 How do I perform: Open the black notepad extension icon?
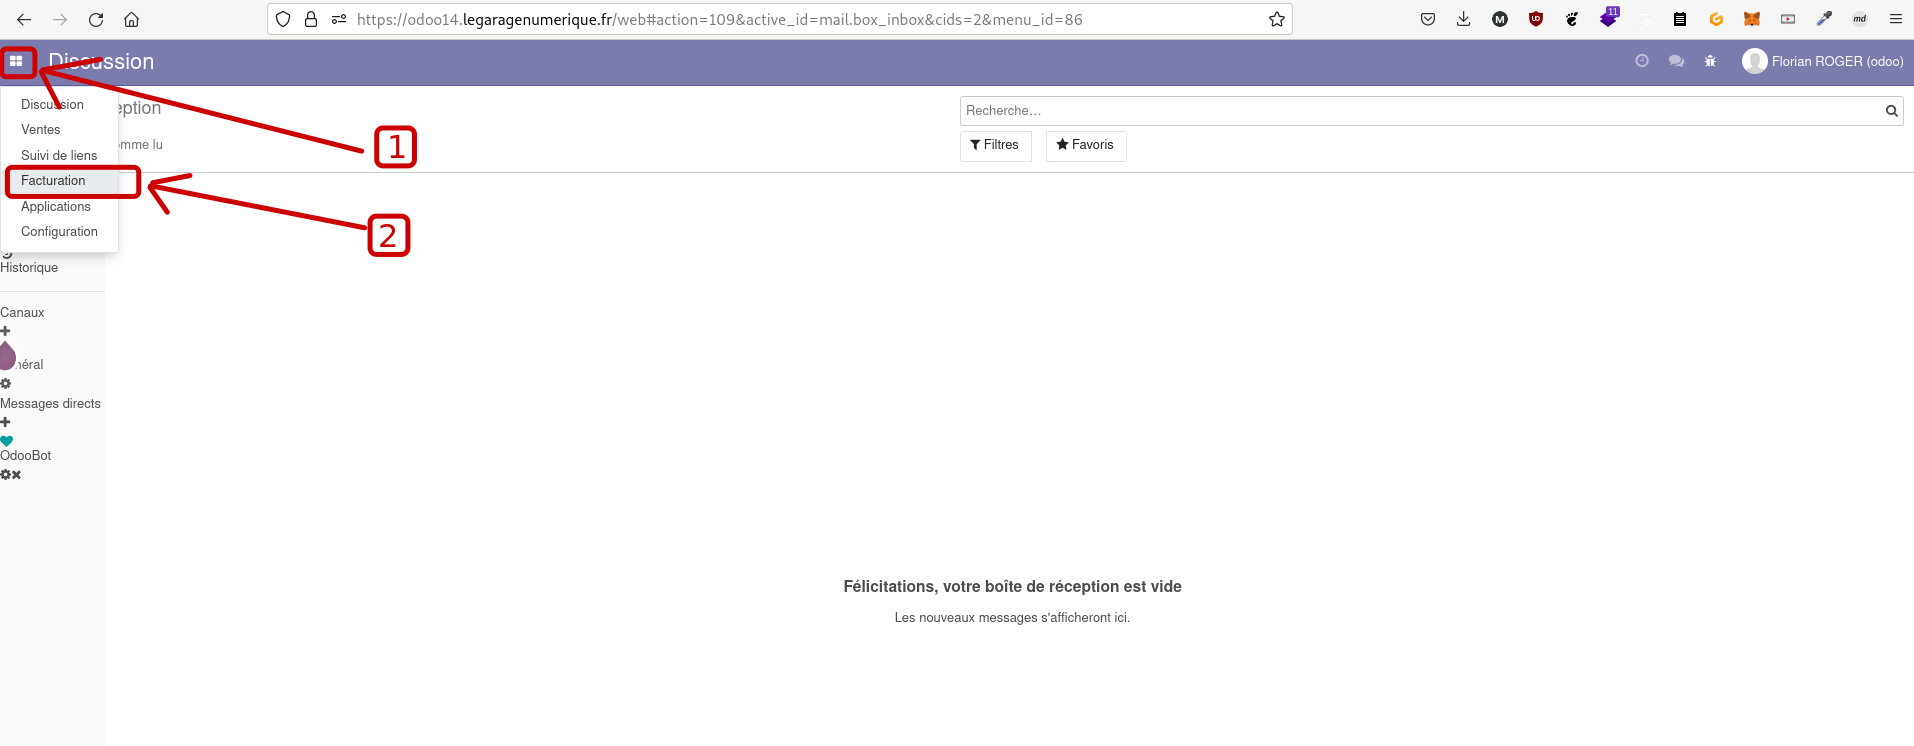[1680, 19]
